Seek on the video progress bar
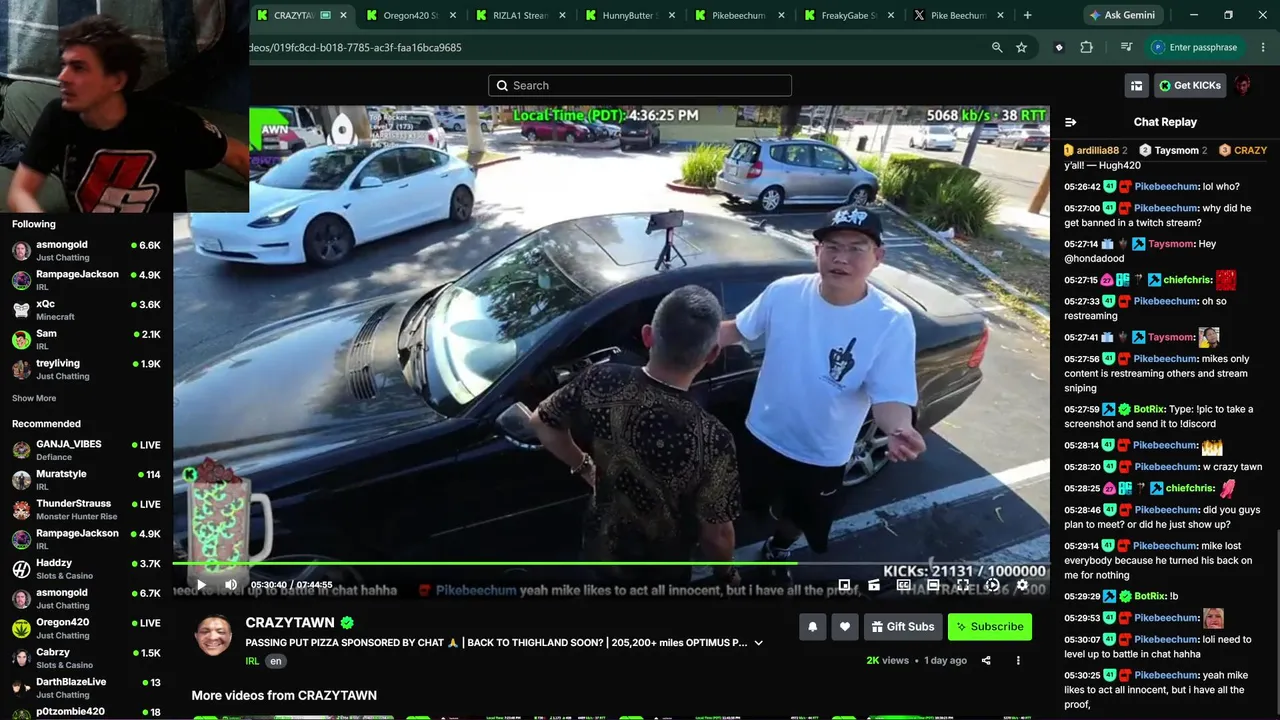The image size is (1280, 720). (611, 563)
